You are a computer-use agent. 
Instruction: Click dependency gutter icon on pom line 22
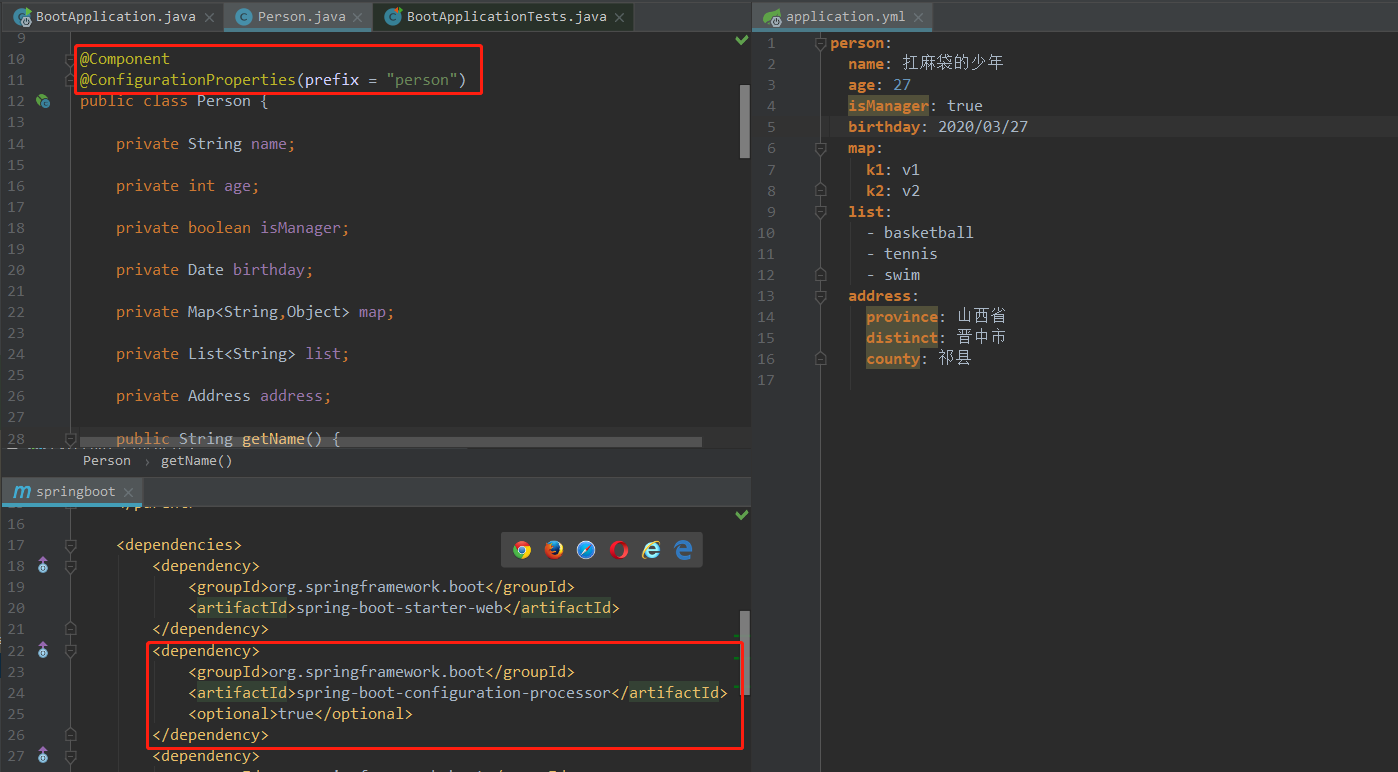click(43, 651)
